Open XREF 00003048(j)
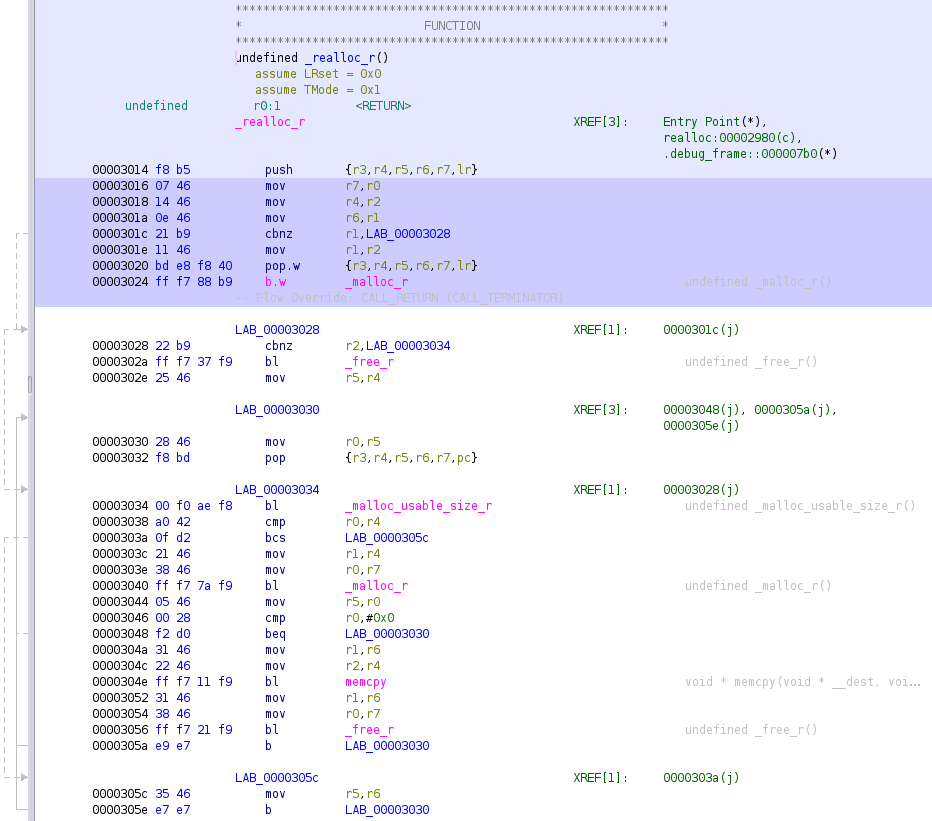The width and height of the screenshot is (932, 821). 701,410
